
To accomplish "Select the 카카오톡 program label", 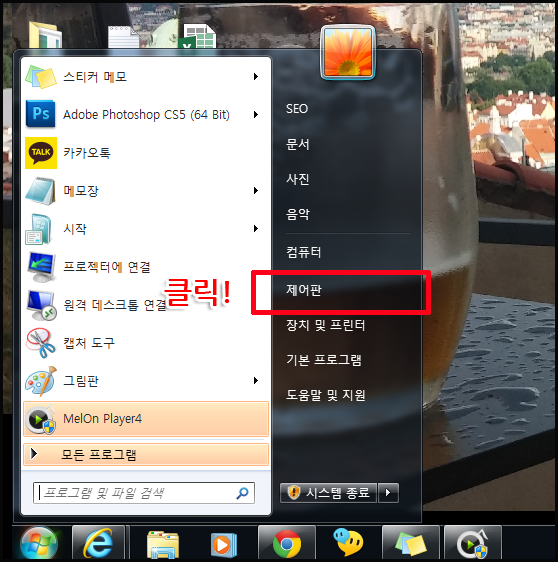I will click(87, 153).
